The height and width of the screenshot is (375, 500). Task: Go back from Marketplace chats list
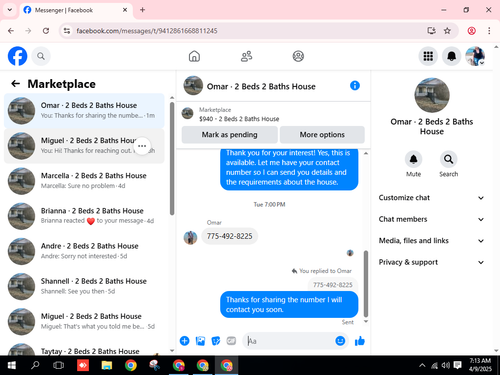click(x=16, y=83)
